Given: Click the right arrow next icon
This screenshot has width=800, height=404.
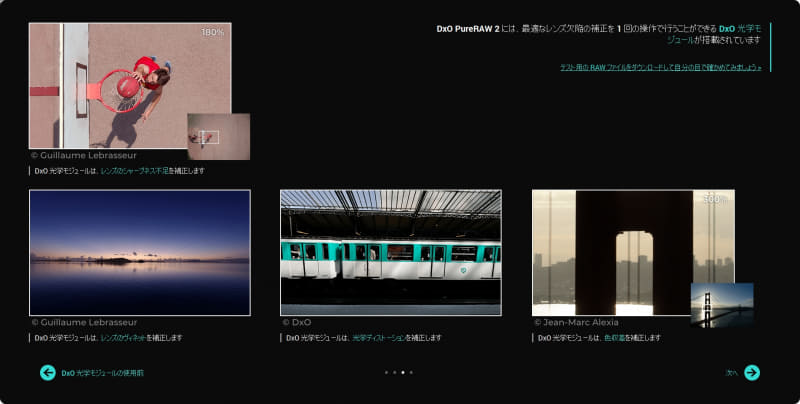Looking at the screenshot, I should (752, 373).
